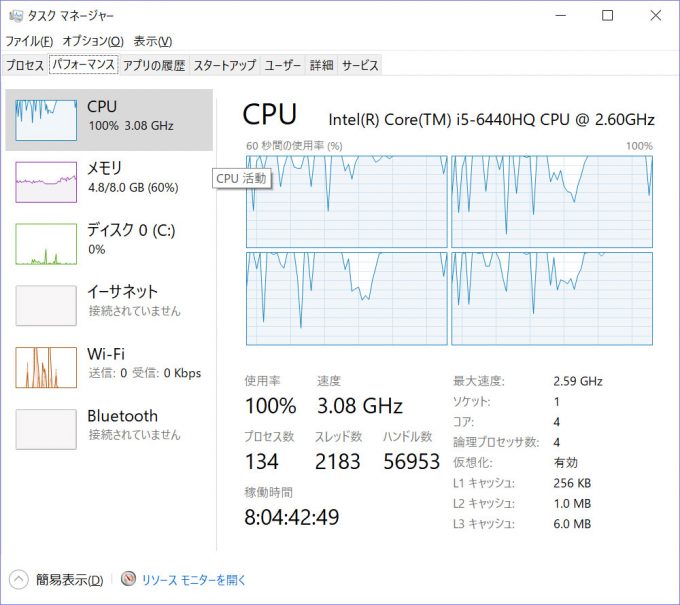Open resource monitor link
The width and height of the screenshot is (680, 605).
193,580
